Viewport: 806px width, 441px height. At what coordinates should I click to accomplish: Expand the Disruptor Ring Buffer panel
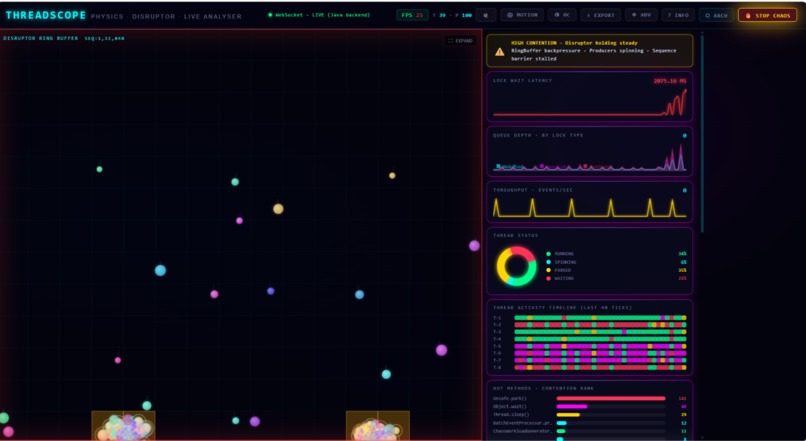tap(460, 41)
